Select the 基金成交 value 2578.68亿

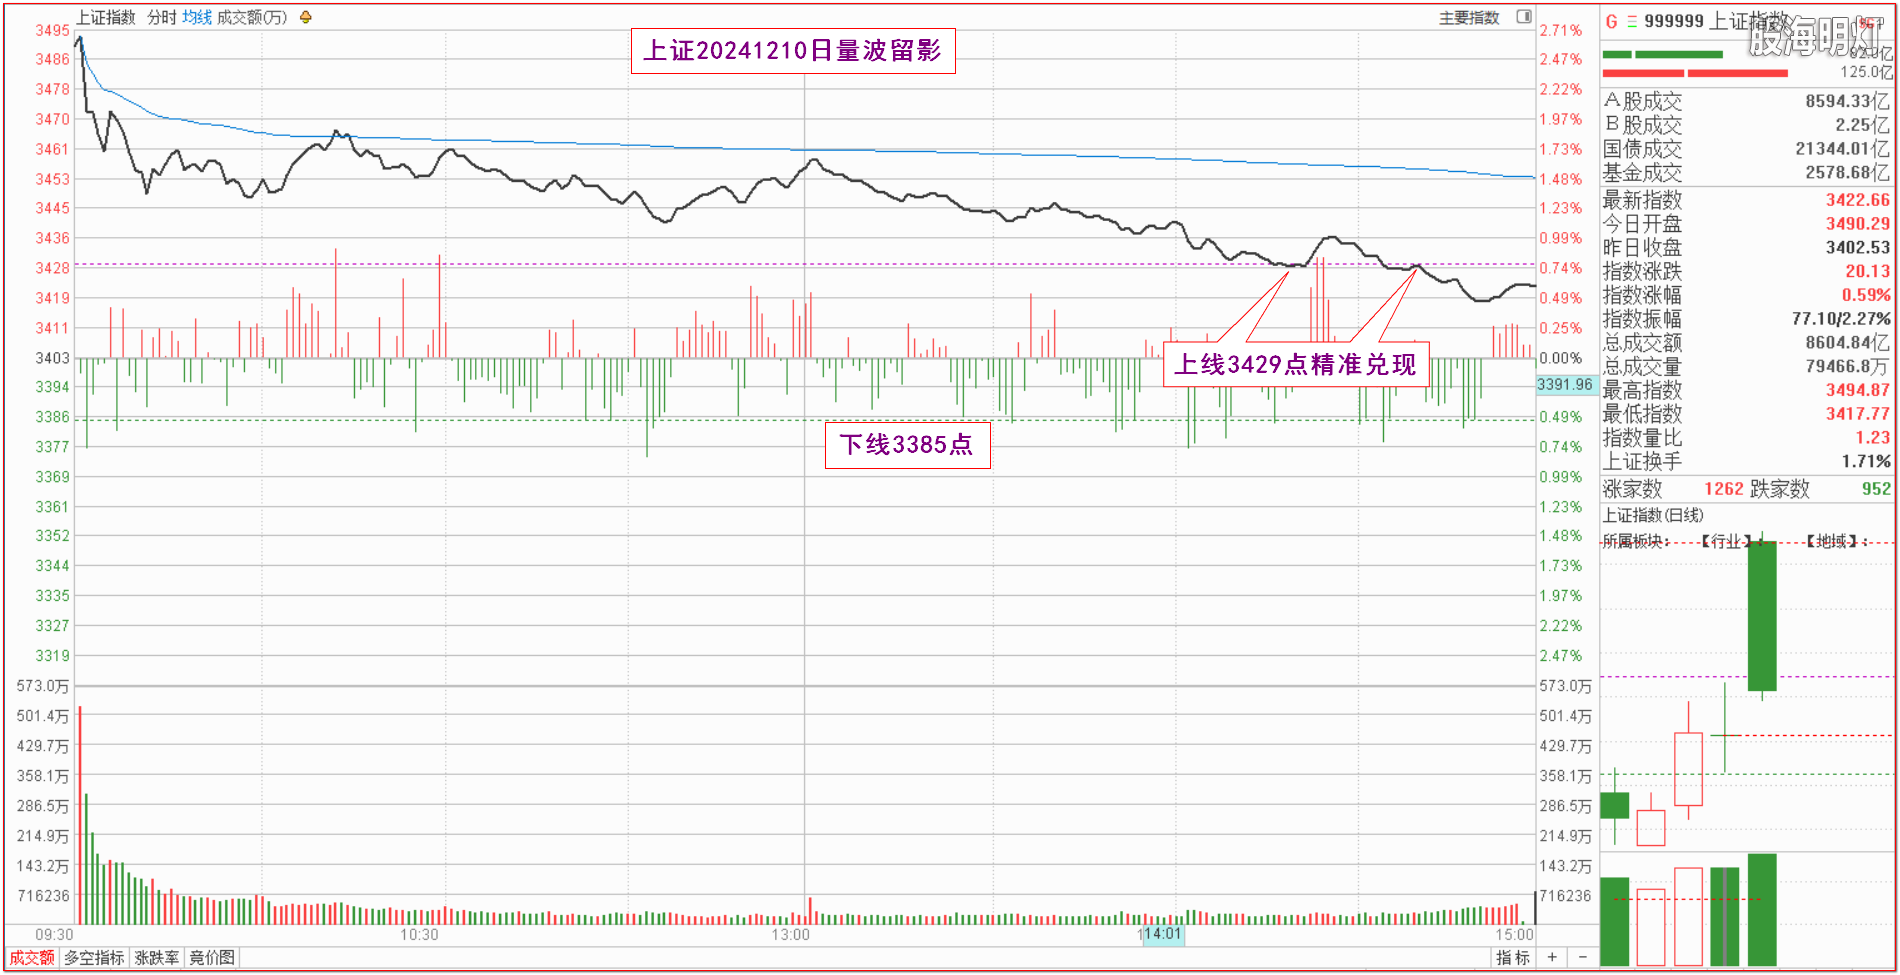point(1848,173)
